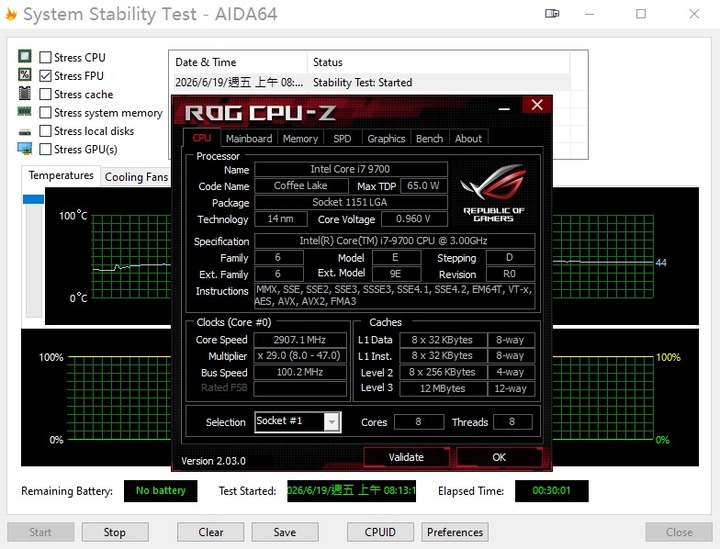The image size is (720, 549).
Task: Uncheck the Stress FPU checkbox
Action: pos(45,76)
